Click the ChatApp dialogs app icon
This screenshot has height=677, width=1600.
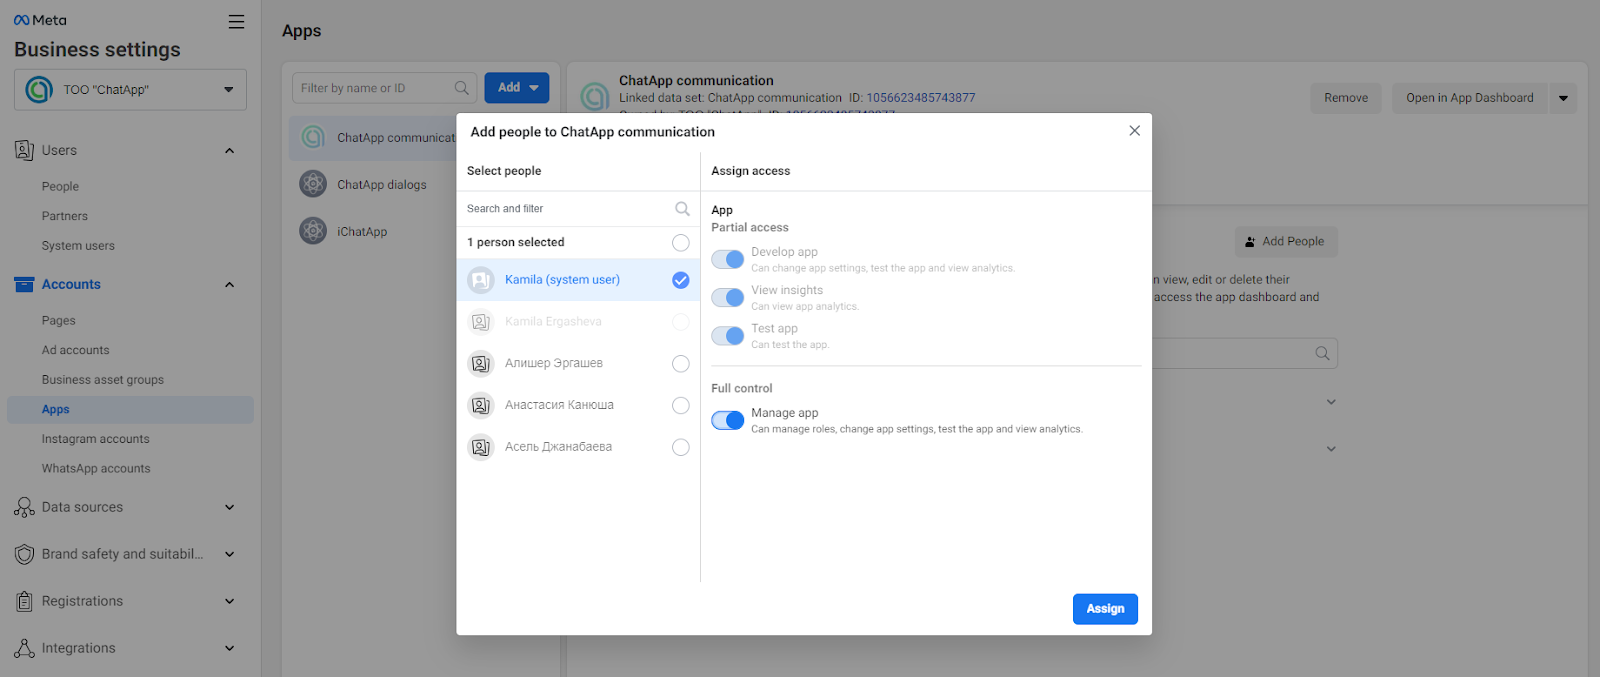click(x=313, y=184)
